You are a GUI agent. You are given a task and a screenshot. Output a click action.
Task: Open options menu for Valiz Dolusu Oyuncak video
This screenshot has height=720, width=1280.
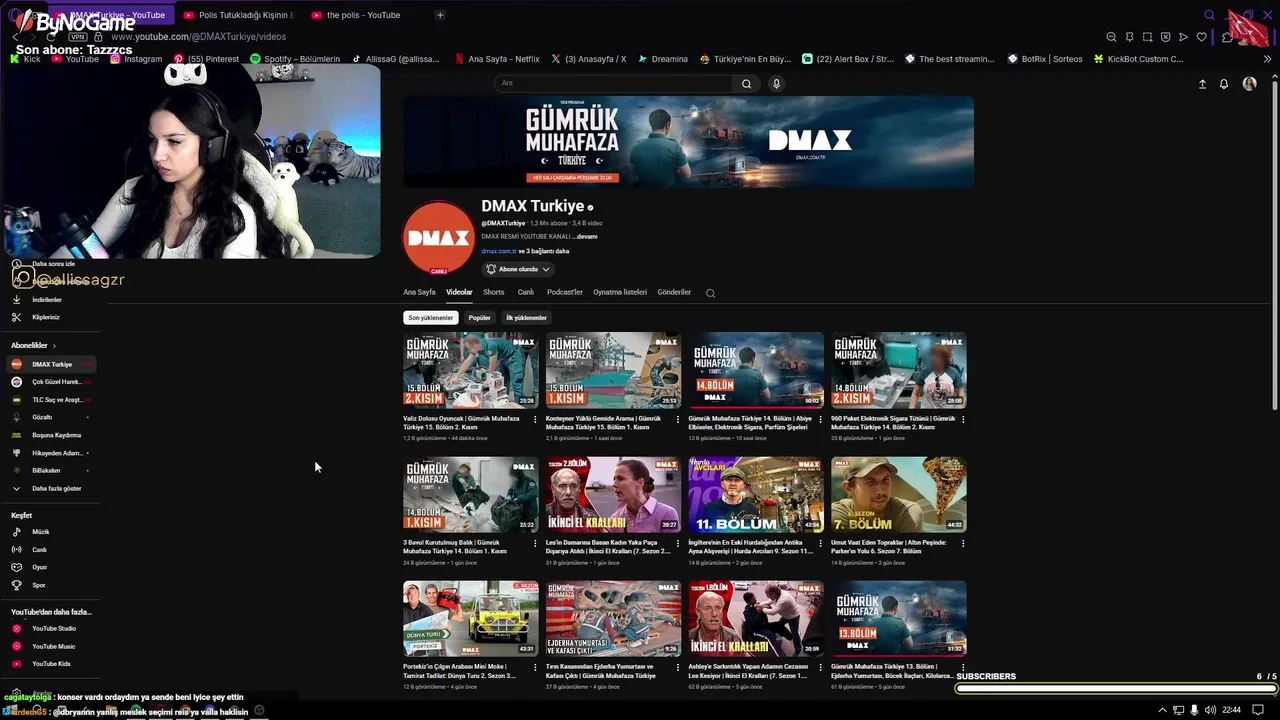coord(535,420)
